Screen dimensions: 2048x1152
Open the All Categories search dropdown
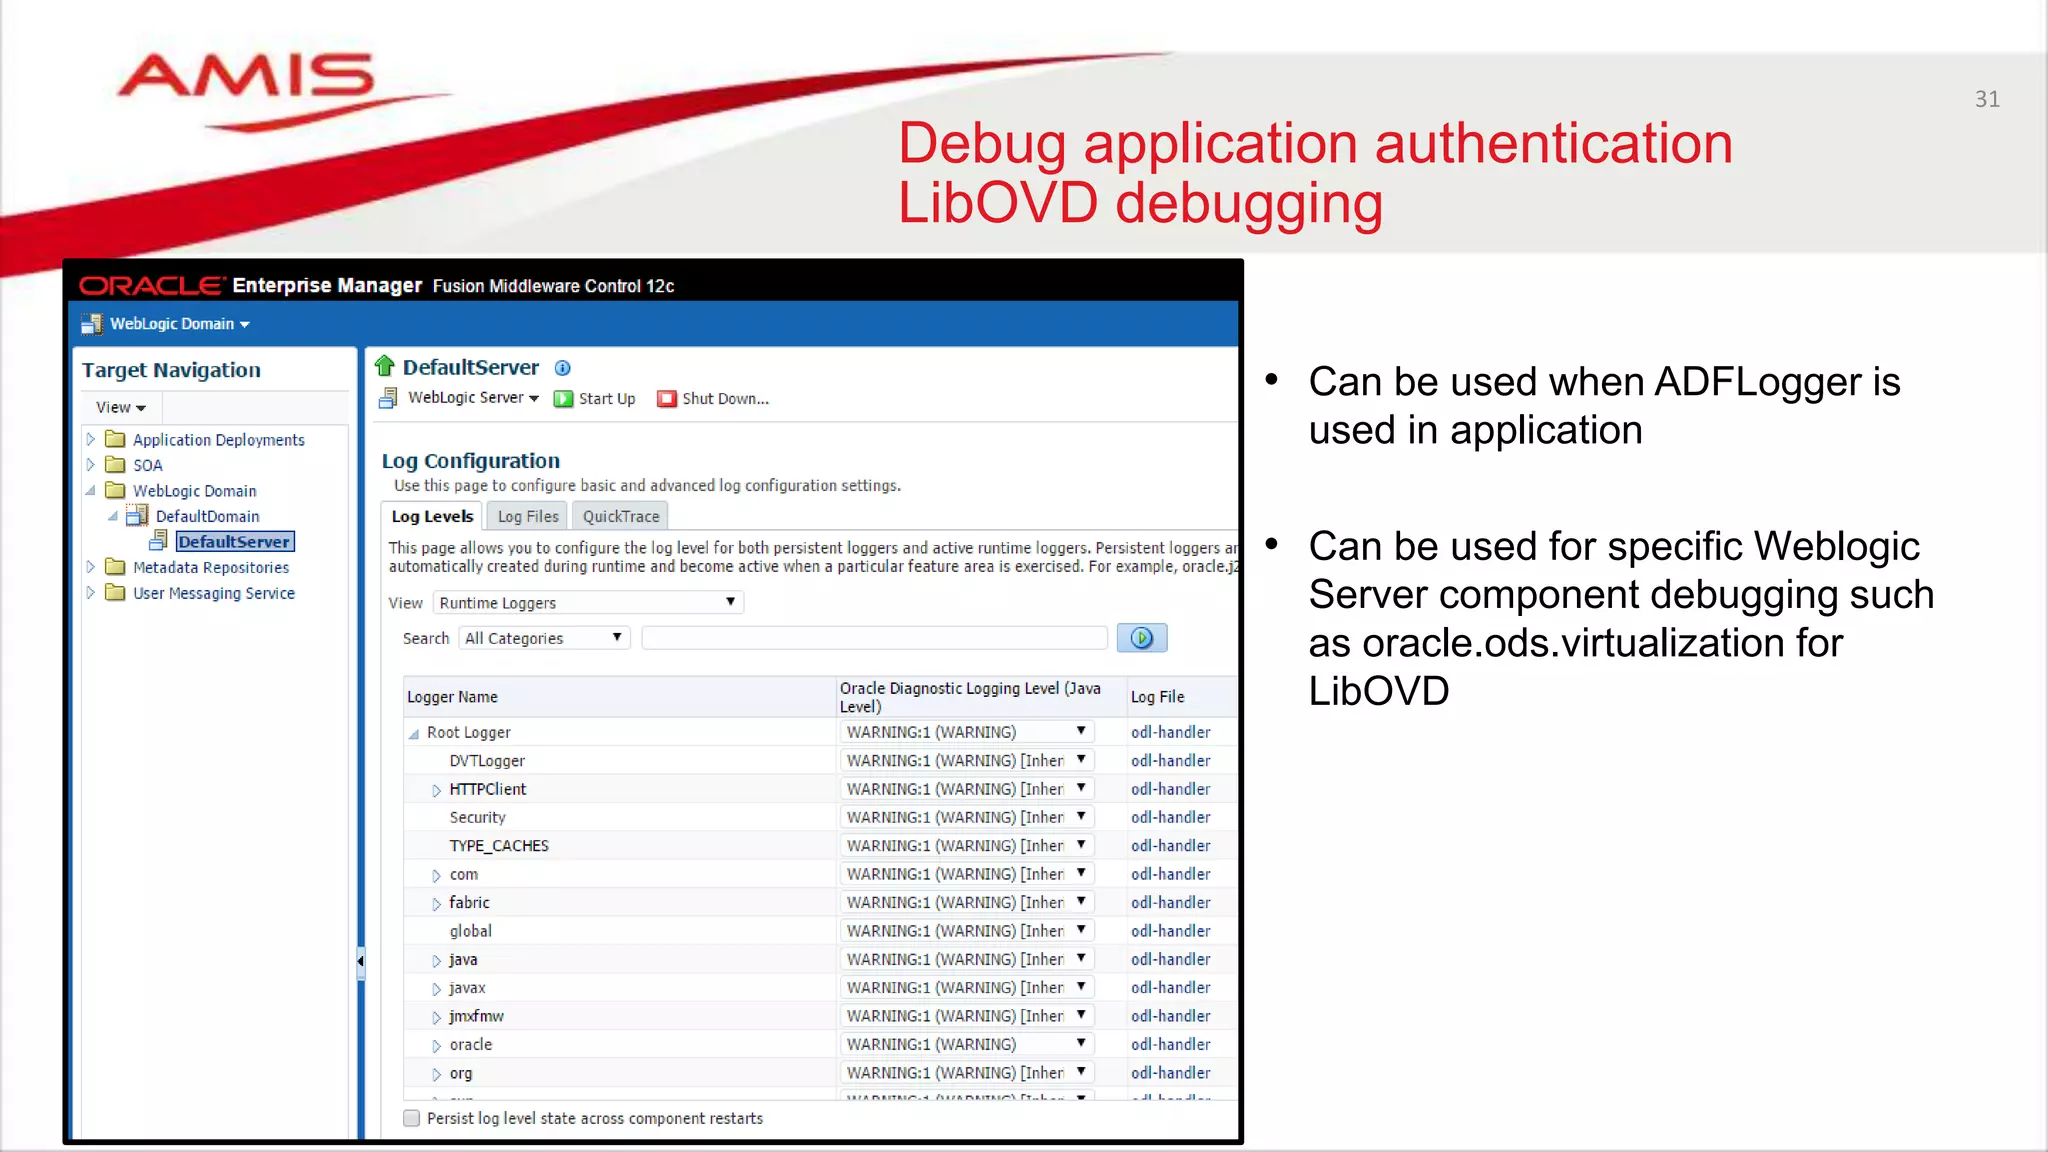(544, 638)
